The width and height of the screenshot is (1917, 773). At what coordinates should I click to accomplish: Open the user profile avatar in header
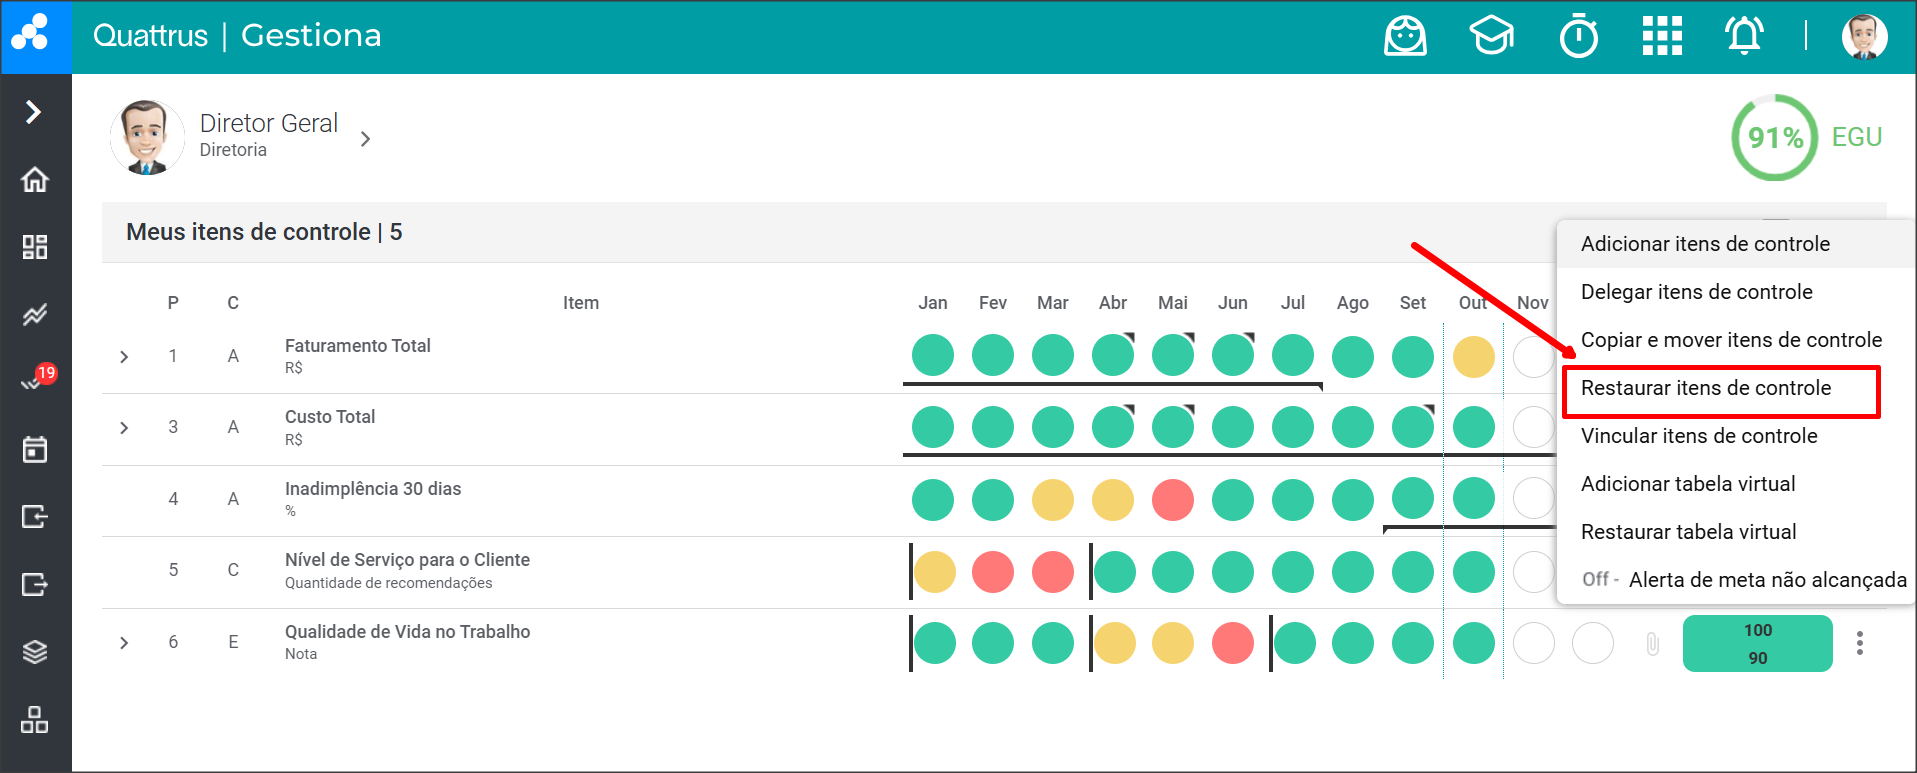pyautogui.click(x=1863, y=37)
